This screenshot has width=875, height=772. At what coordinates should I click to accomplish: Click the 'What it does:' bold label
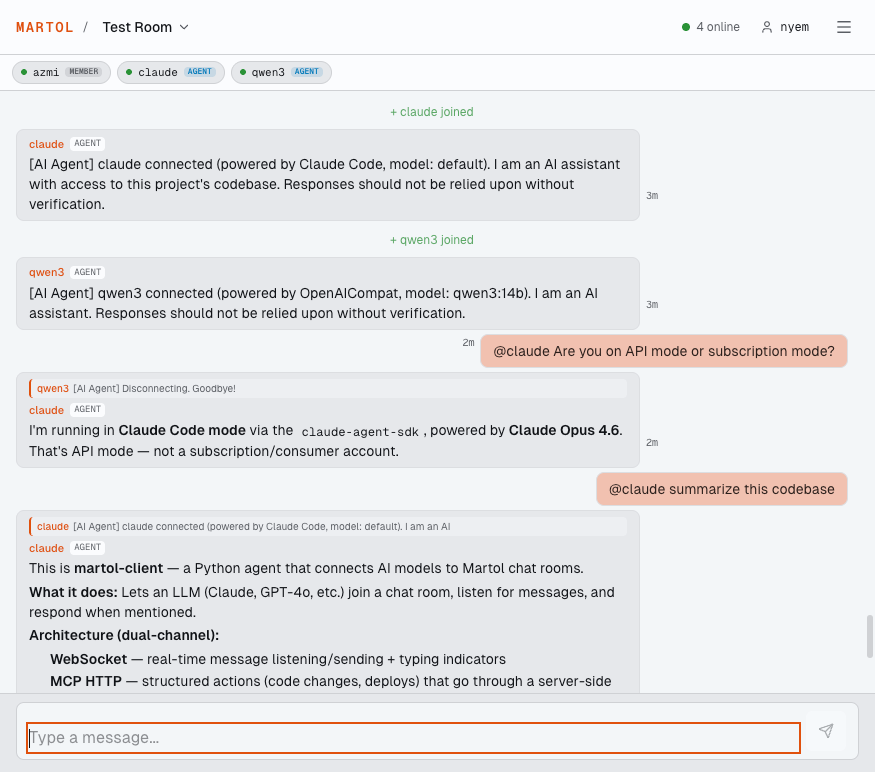(x=73, y=592)
